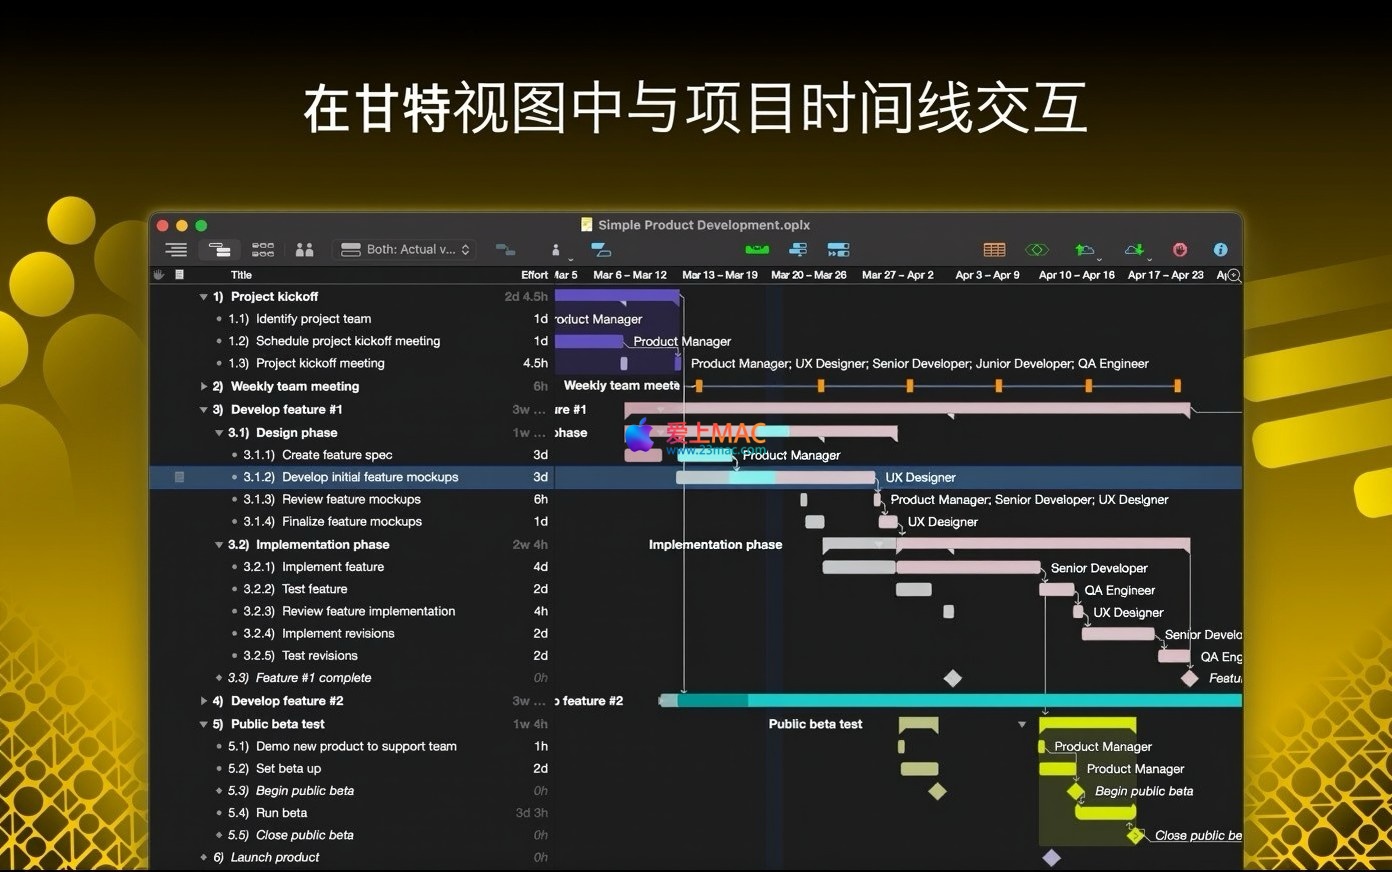Open the "Both: Actual v..." dropdown

point(405,250)
